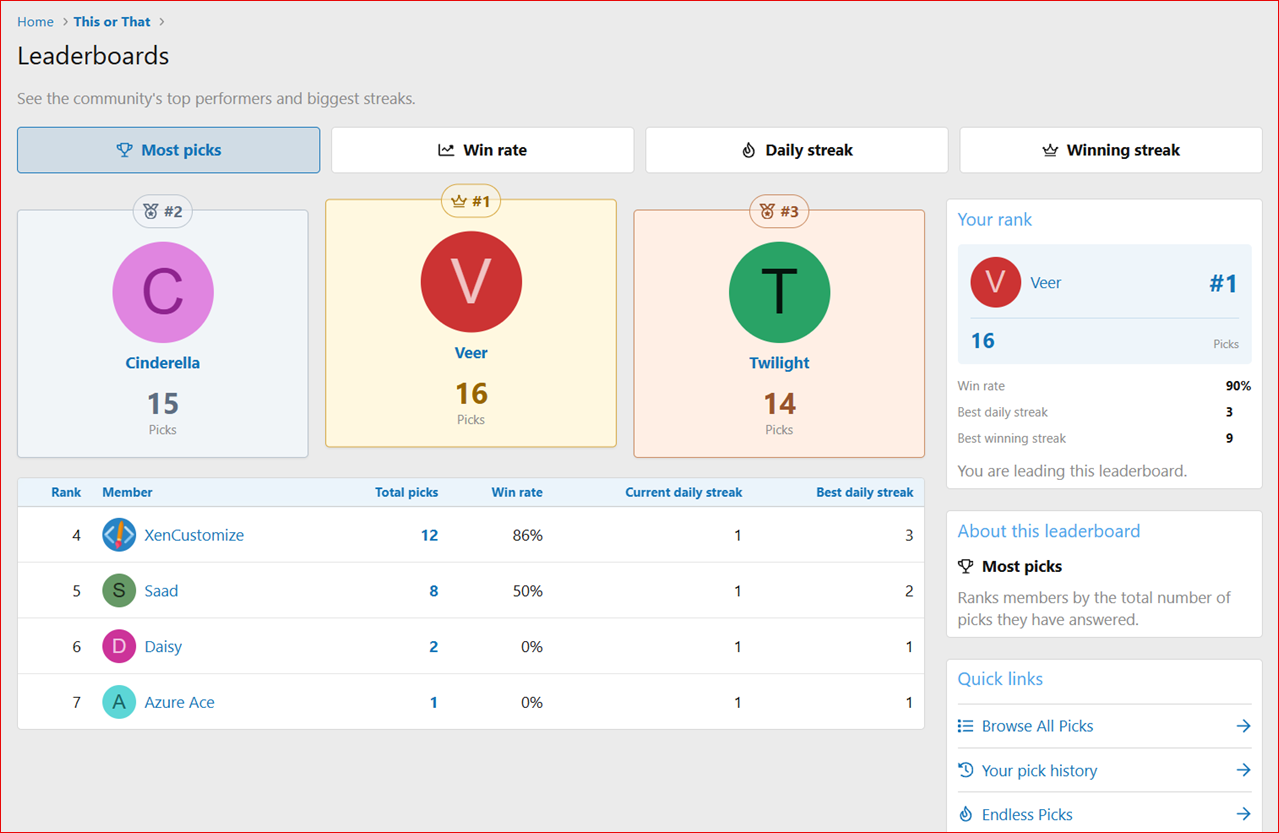This screenshot has height=833, width=1279.
Task: Click the 90% win rate value
Action: [1240, 386]
